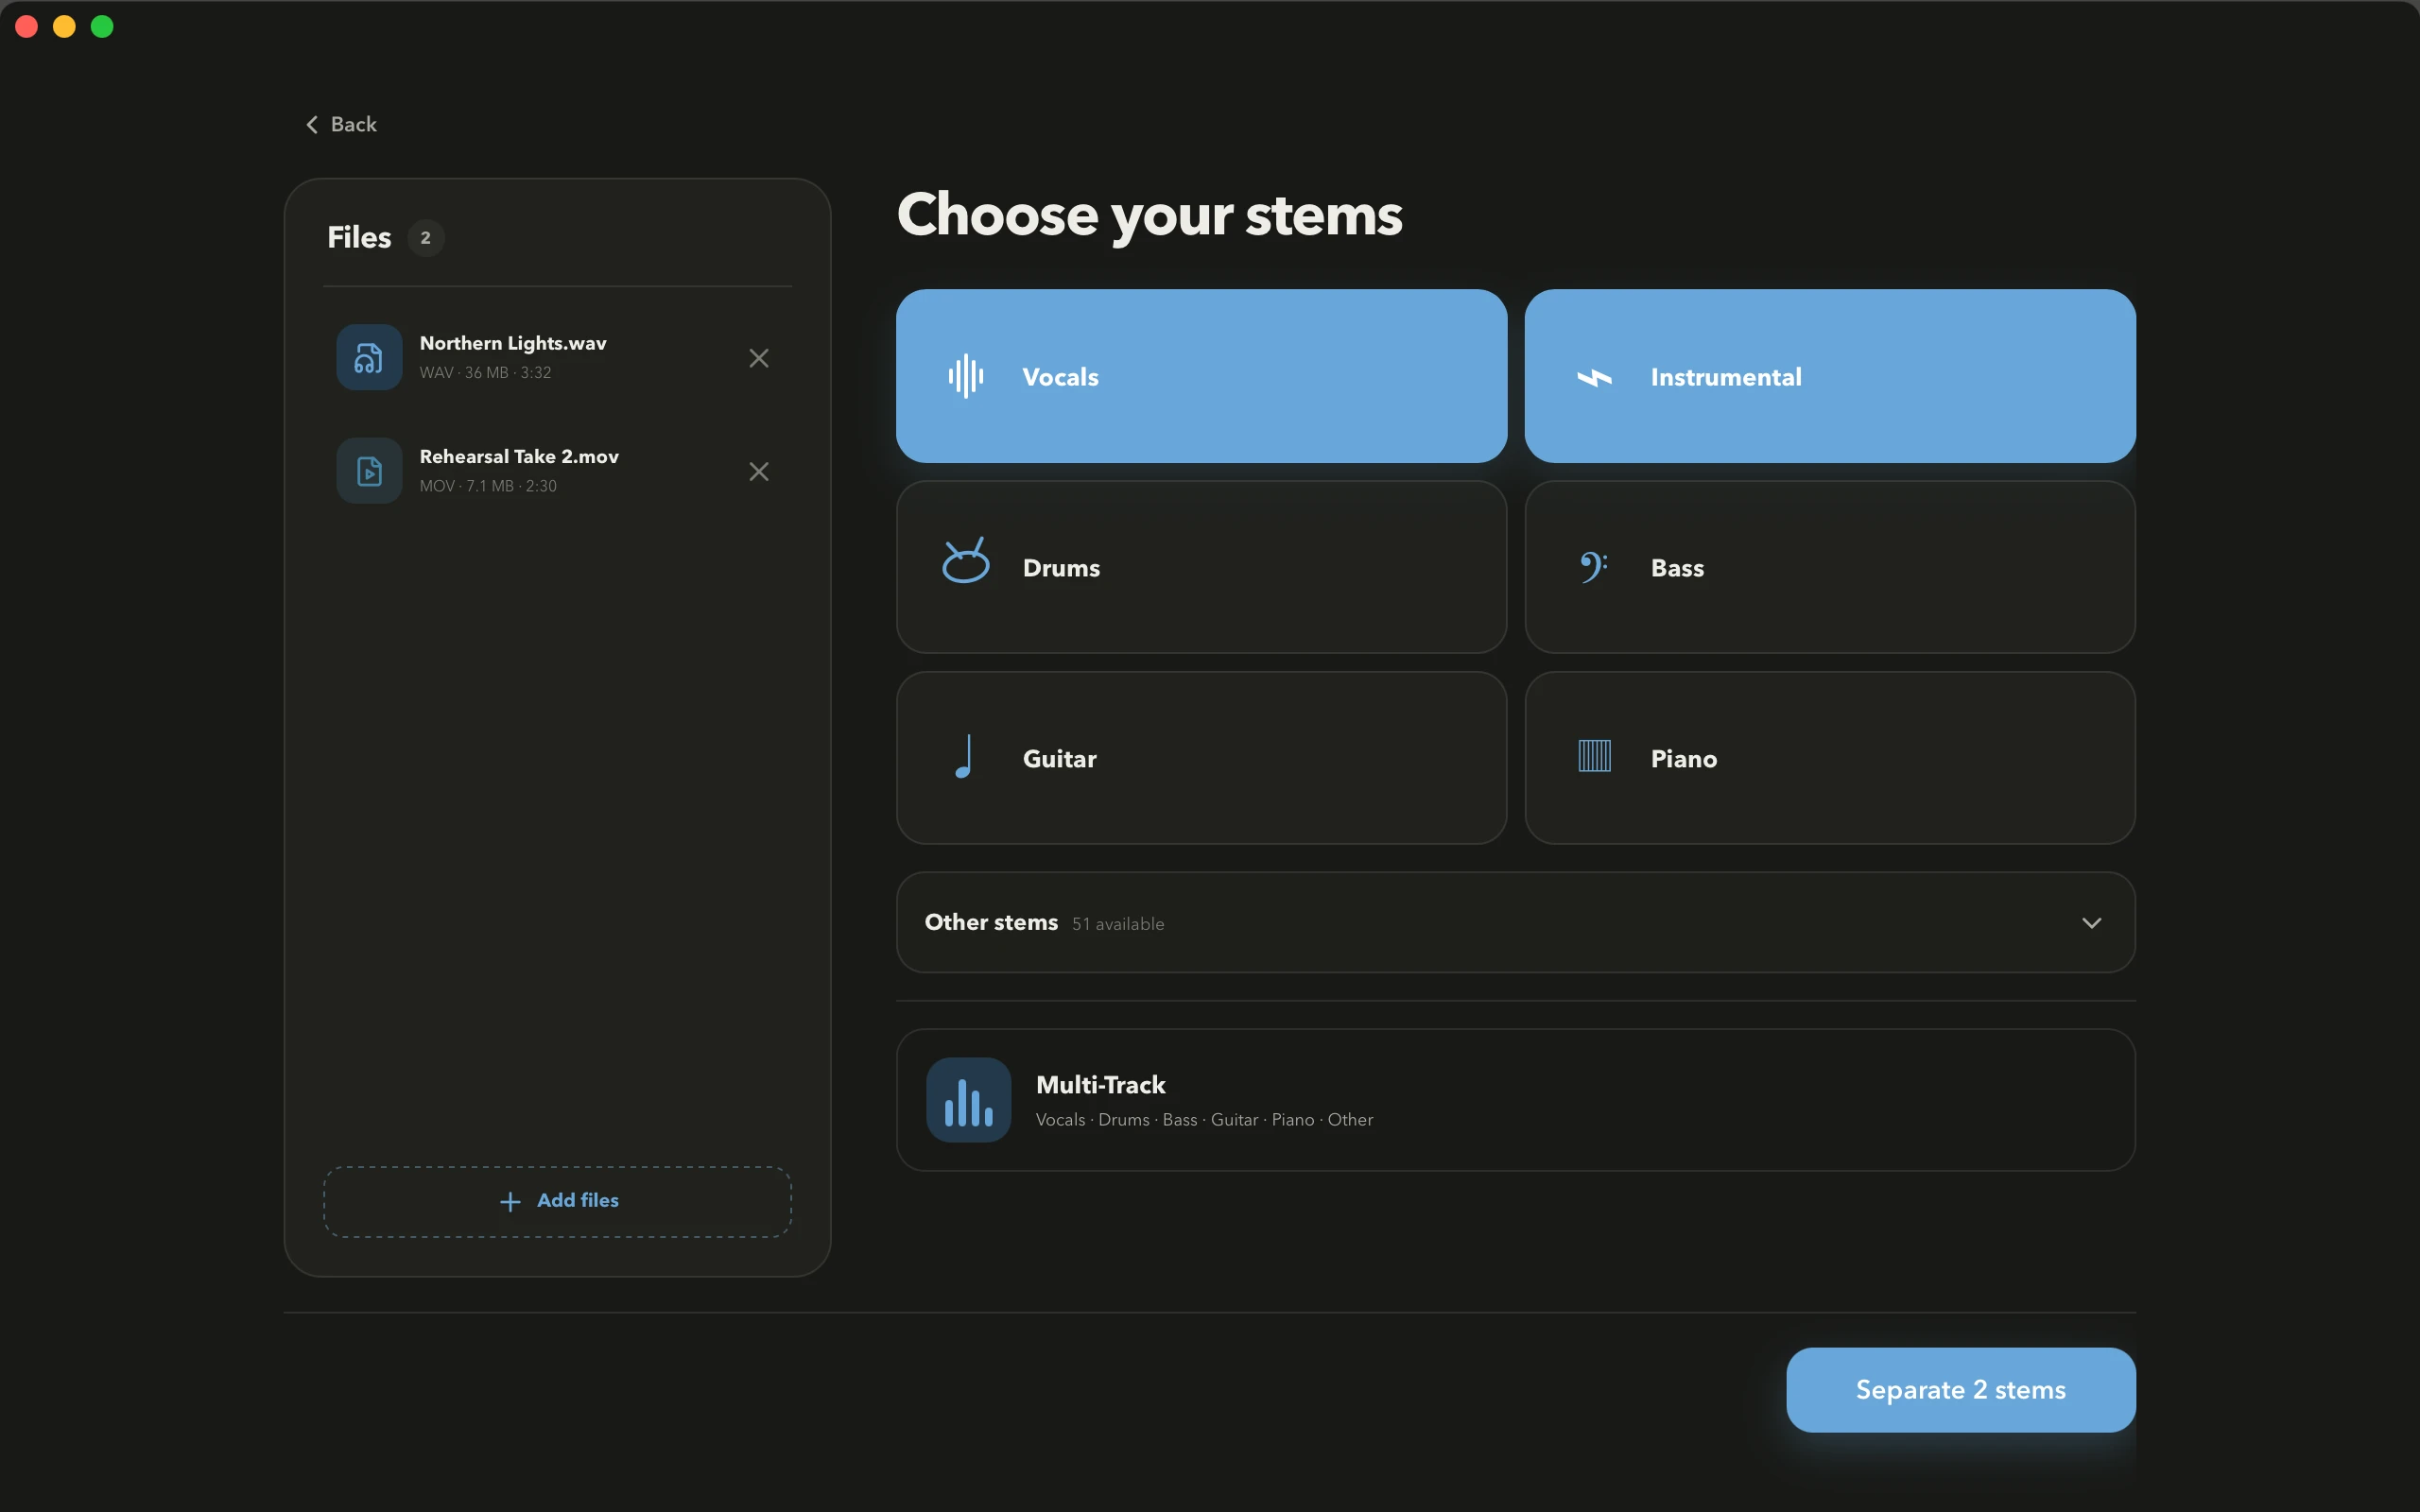Remove Northern Lights.wav from the list
This screenshot has width=2420, height=1512.
[759, 358]
